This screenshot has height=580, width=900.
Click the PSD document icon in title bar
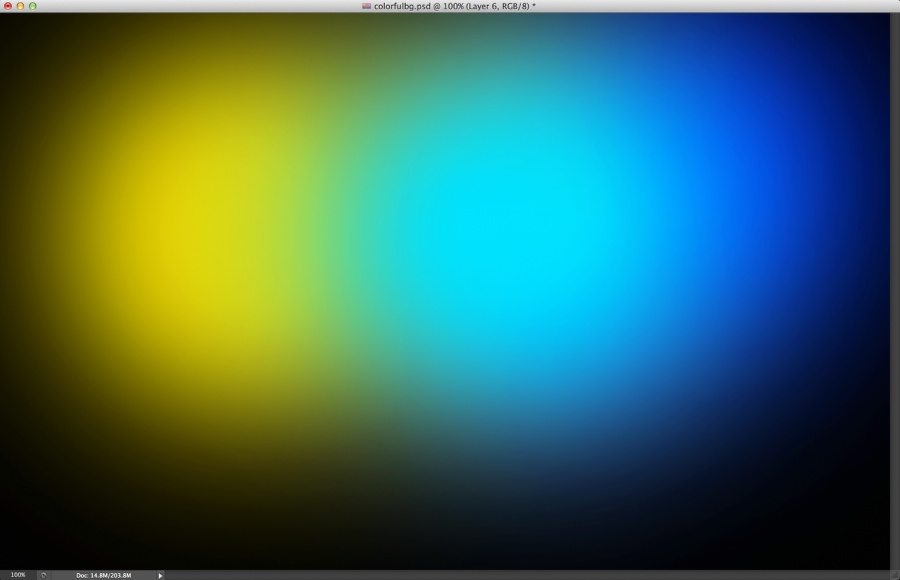tap(366, 6)
